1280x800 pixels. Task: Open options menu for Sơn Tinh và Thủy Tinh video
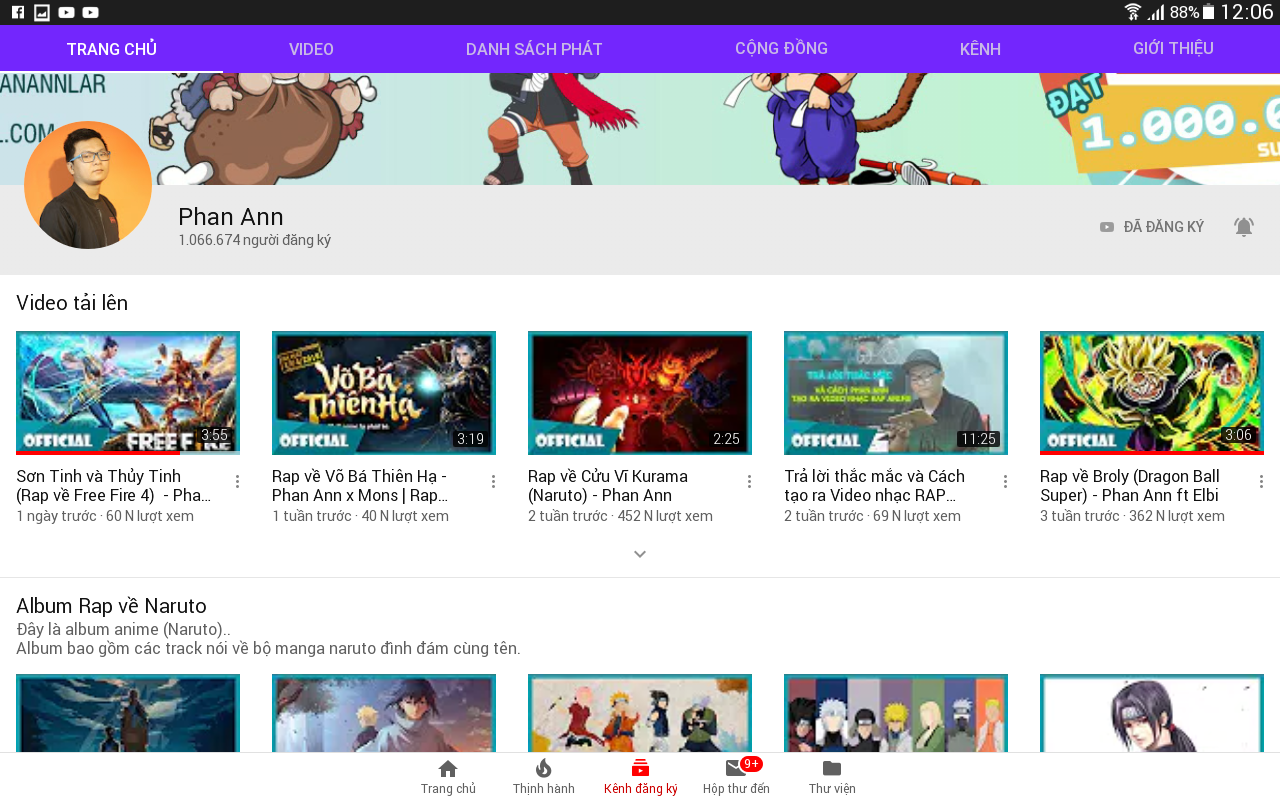point(237,482)
